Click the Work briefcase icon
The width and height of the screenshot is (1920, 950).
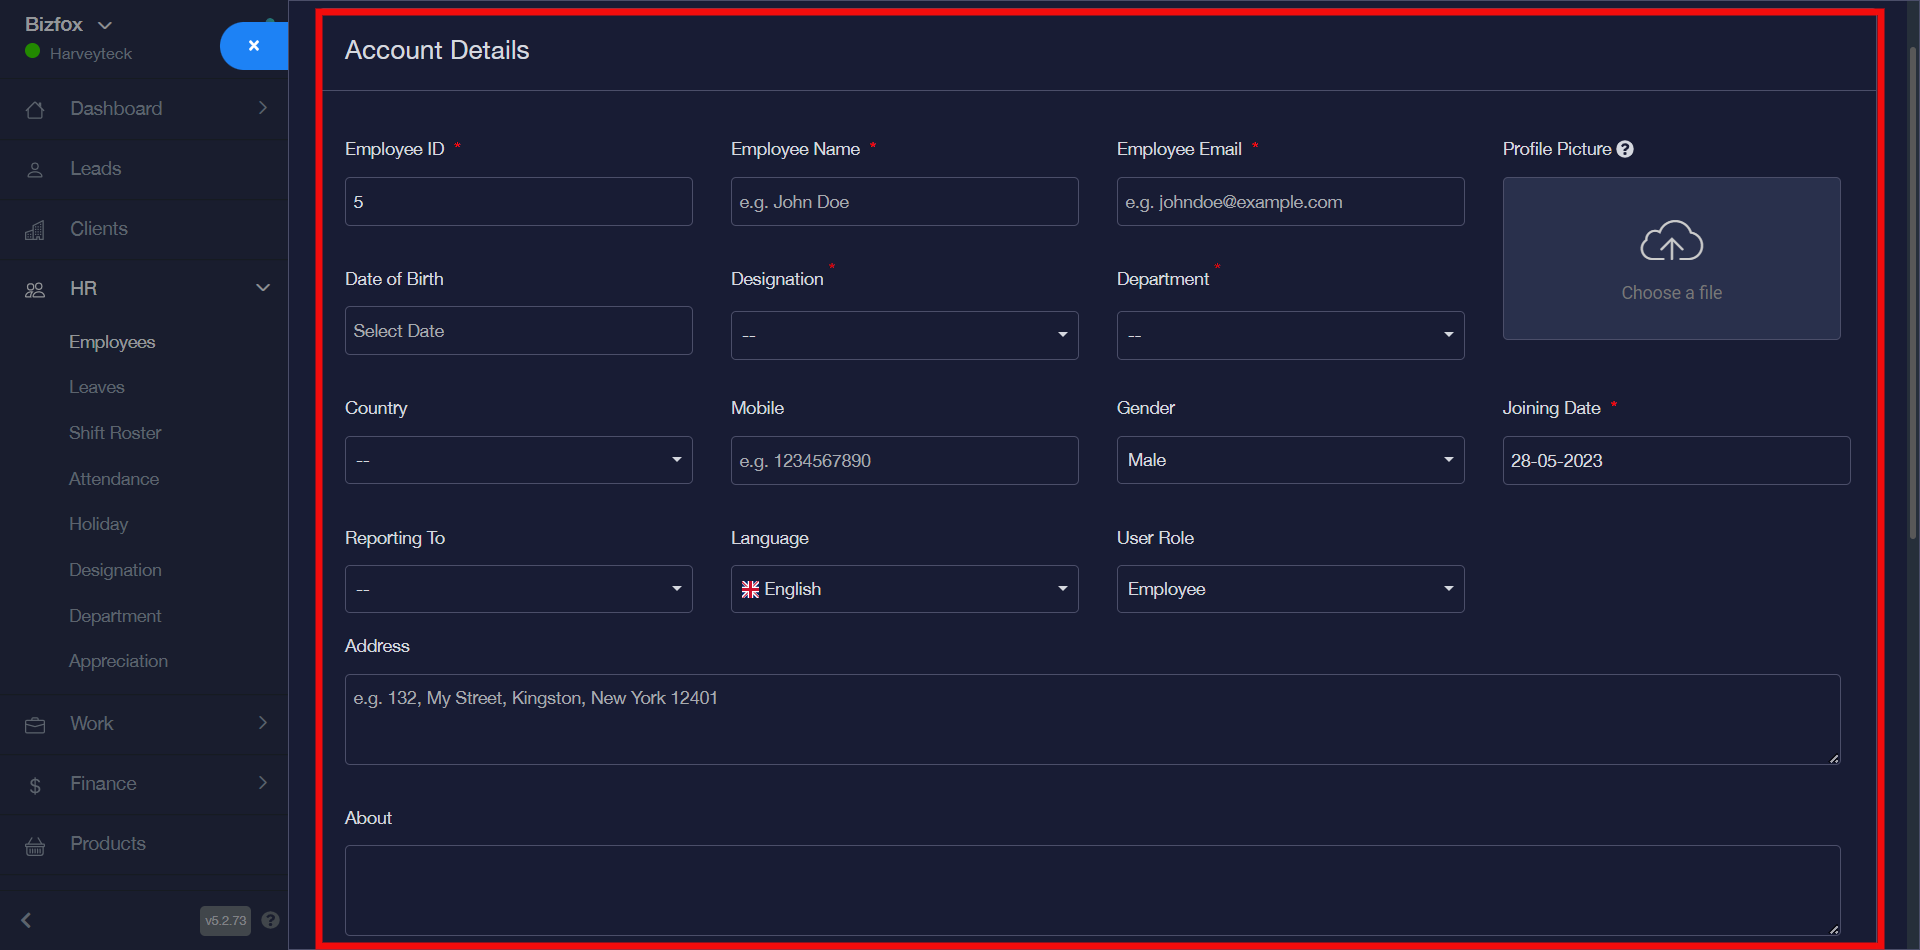pyautogui.click(x=35, y=725)
